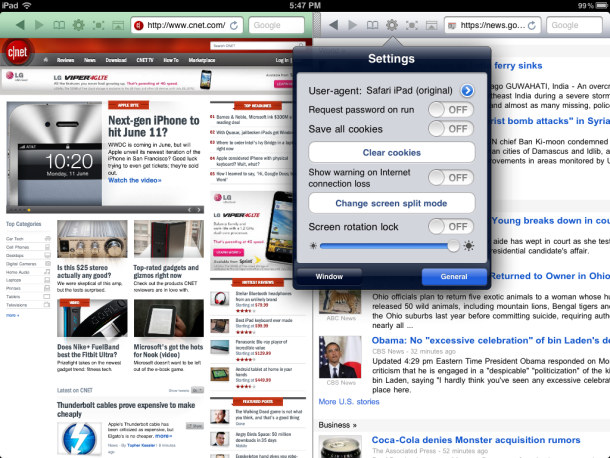
Task: Open picture/window icon in left browser pane
Action: tap(118, 25)
